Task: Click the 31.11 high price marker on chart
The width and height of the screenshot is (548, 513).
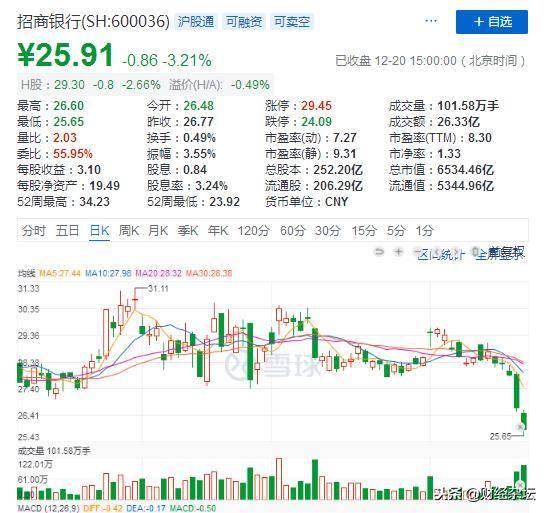Action: [158, 289]
